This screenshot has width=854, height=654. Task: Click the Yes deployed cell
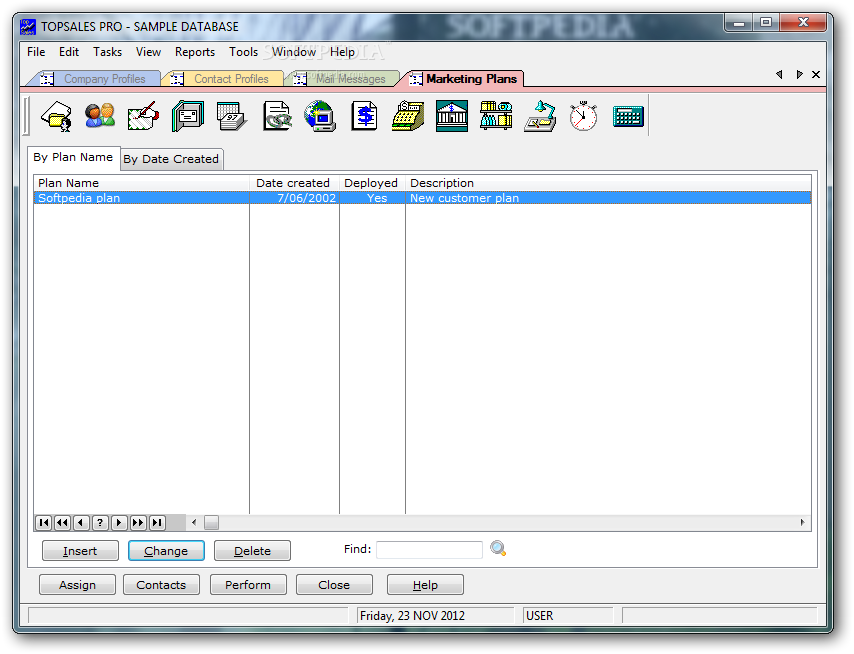377,198
